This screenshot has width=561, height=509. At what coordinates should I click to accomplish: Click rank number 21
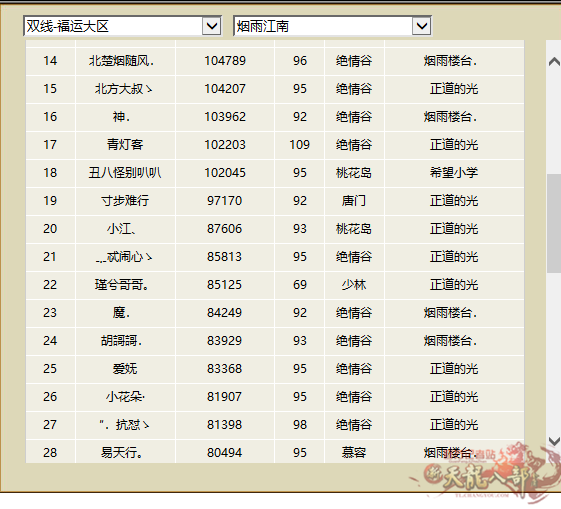(50, 257)
